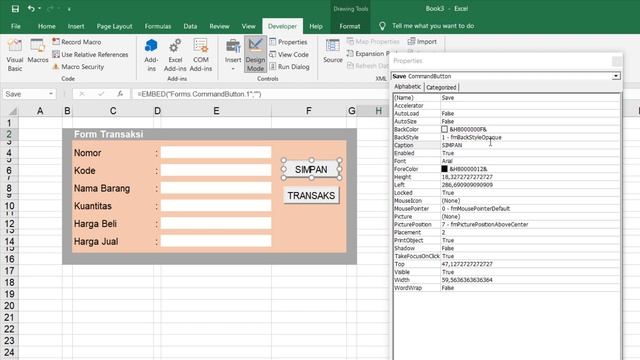Select the WordWrap property row

506,288
